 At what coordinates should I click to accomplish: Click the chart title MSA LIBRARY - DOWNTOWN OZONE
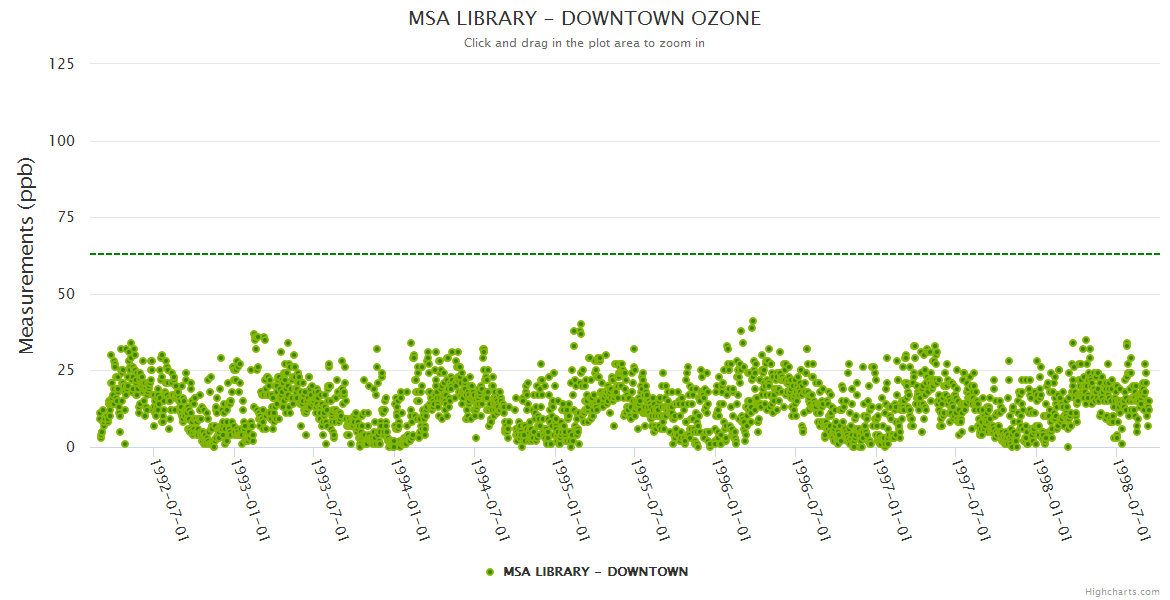584,18
